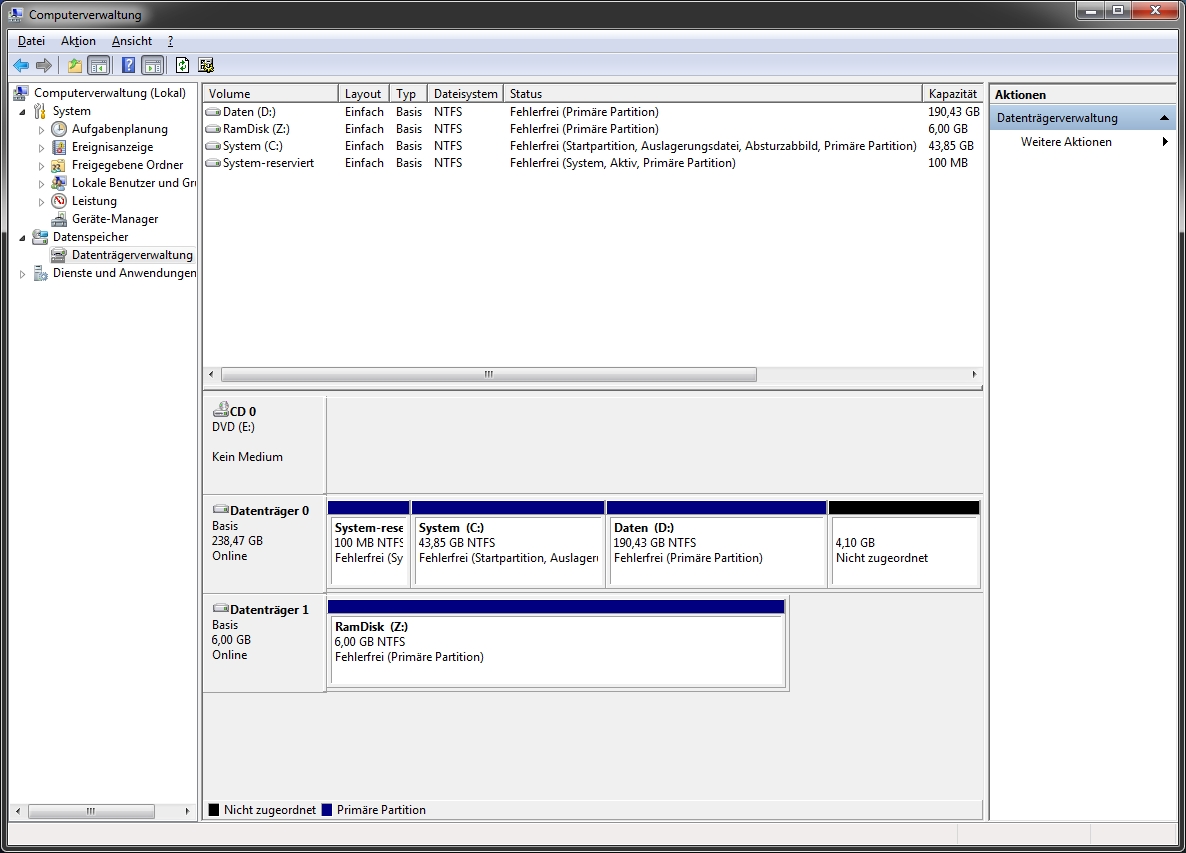Open the Aktion menu

coord(78,41)
